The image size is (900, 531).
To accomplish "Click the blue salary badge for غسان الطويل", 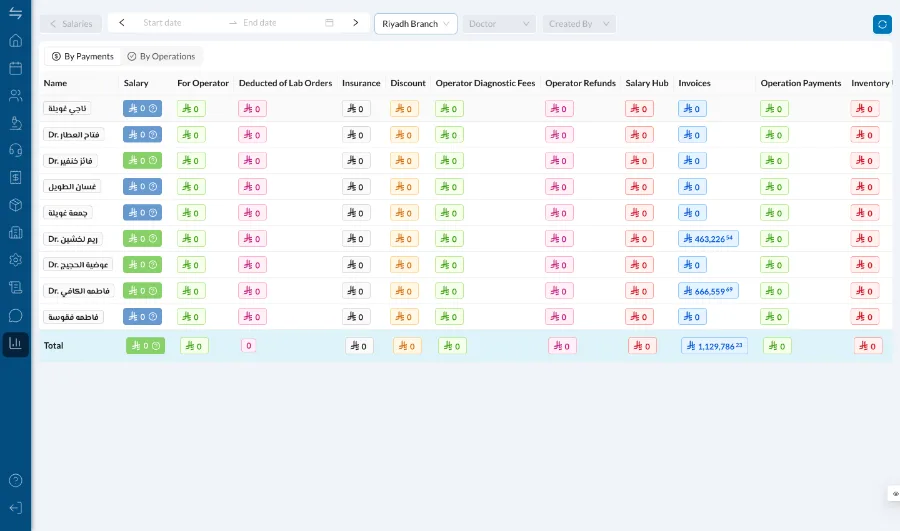I will click(142, 187).
